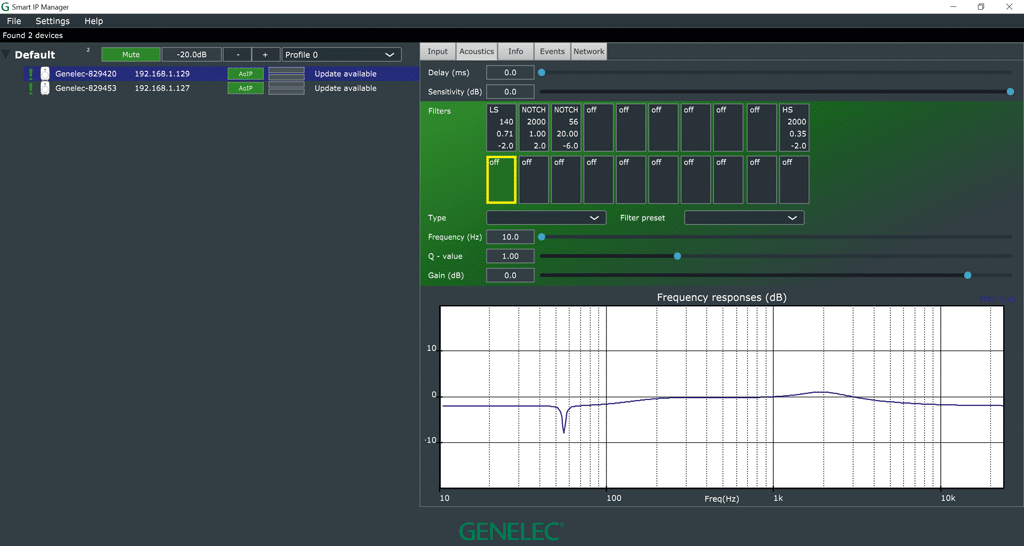Click the Default group name
Viewport: 1024px width, 546px height.
(35, 55)
